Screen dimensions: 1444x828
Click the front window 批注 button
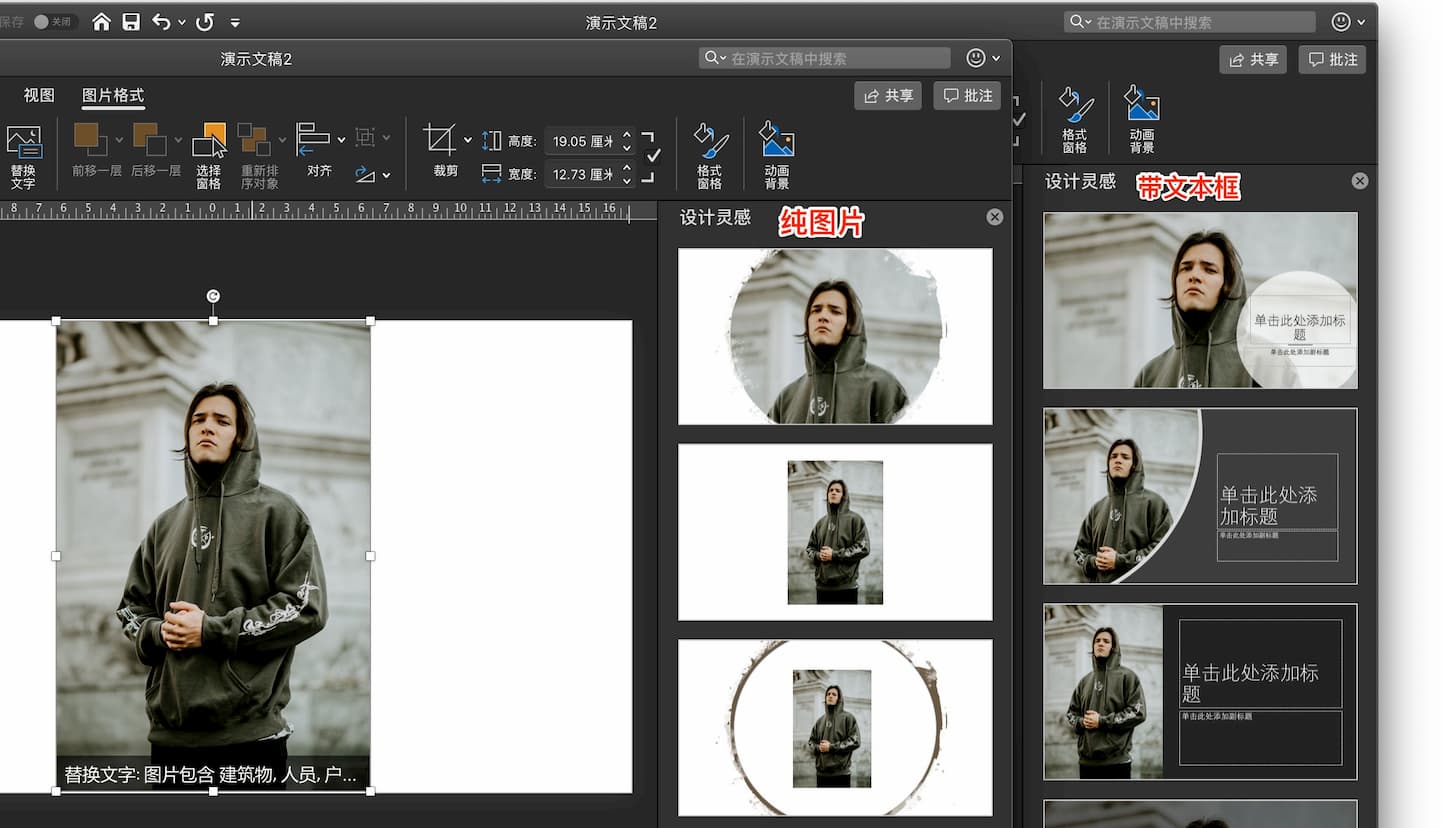point(967,95)
